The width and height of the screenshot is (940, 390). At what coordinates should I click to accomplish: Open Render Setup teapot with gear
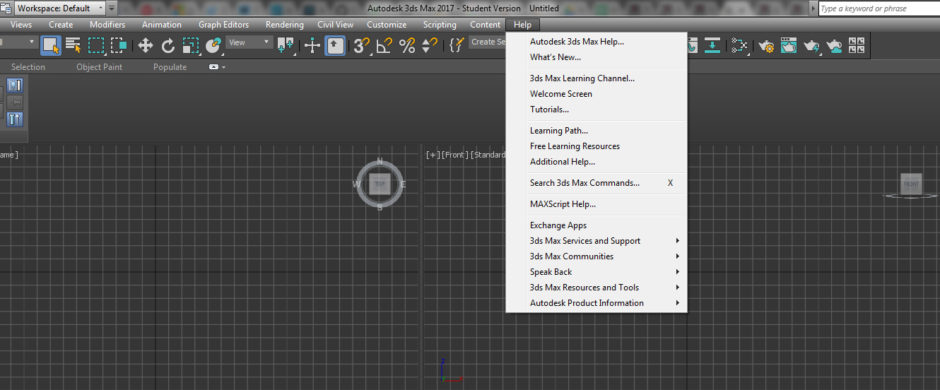(766, 46)
